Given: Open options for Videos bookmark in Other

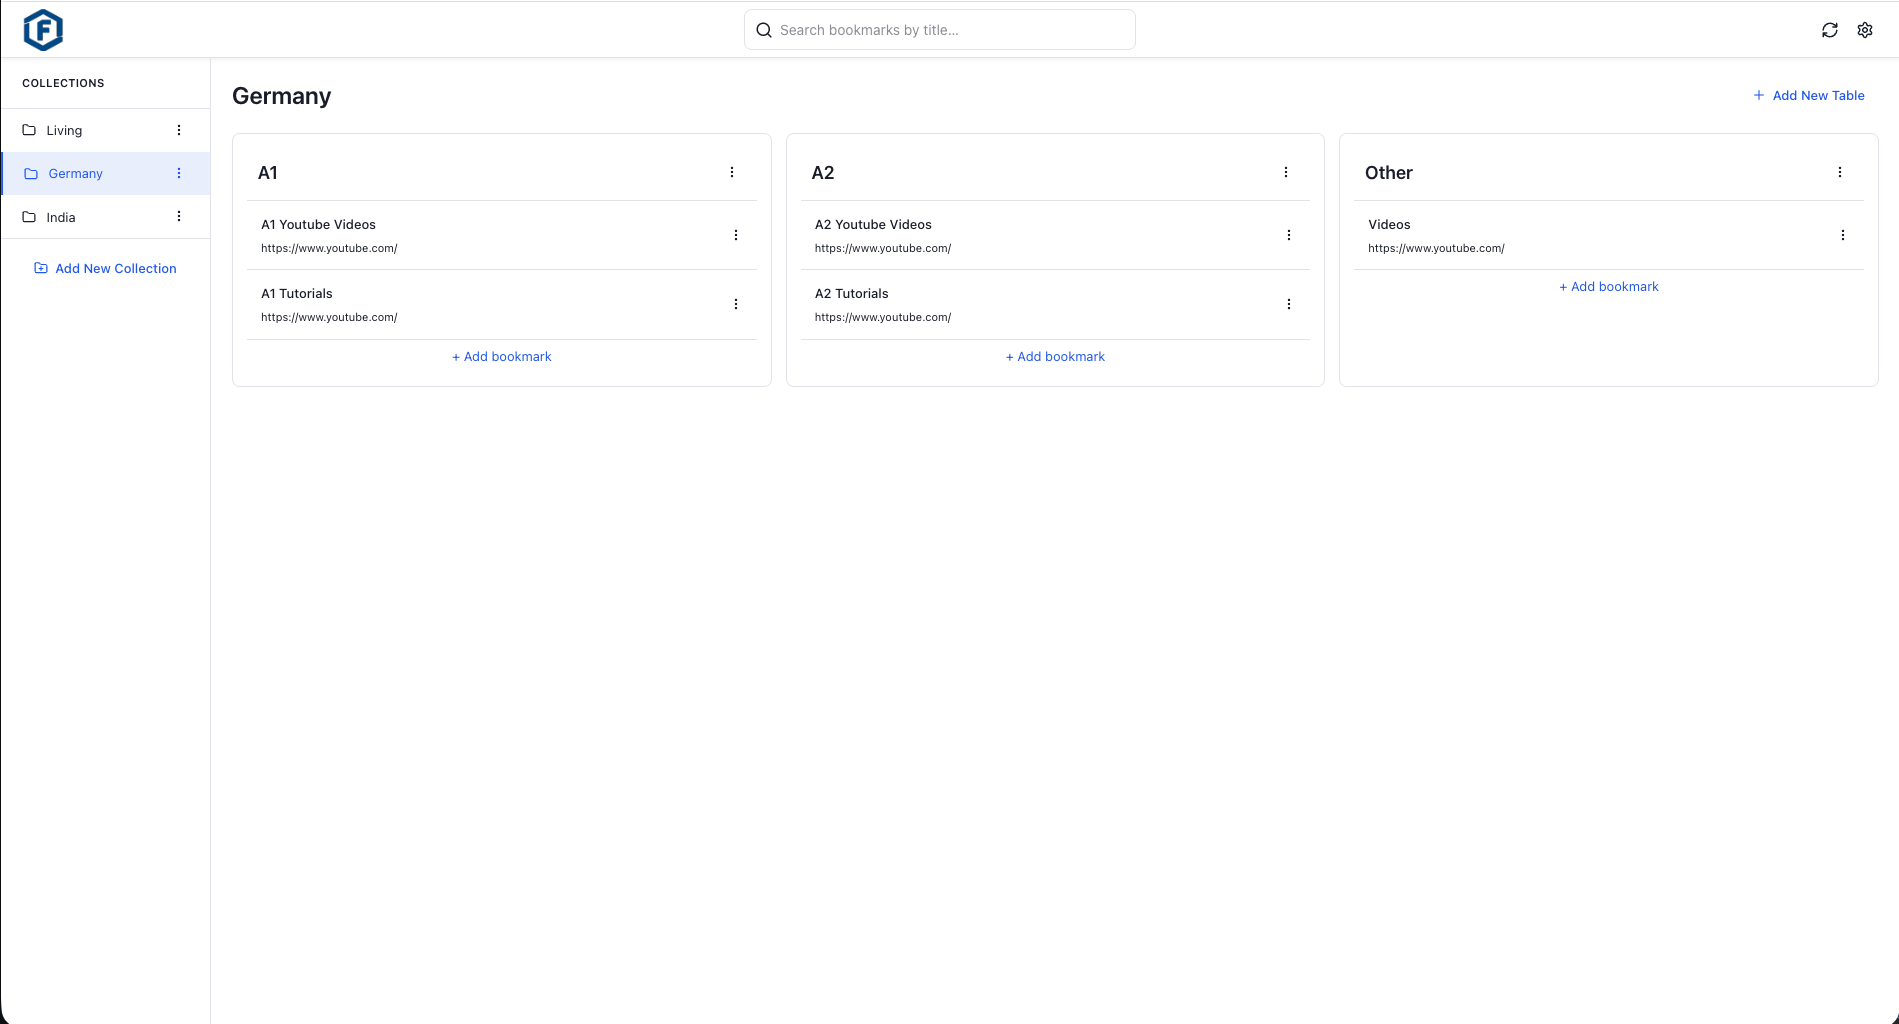Looking at the screenshot, I should pos(1842,235).
